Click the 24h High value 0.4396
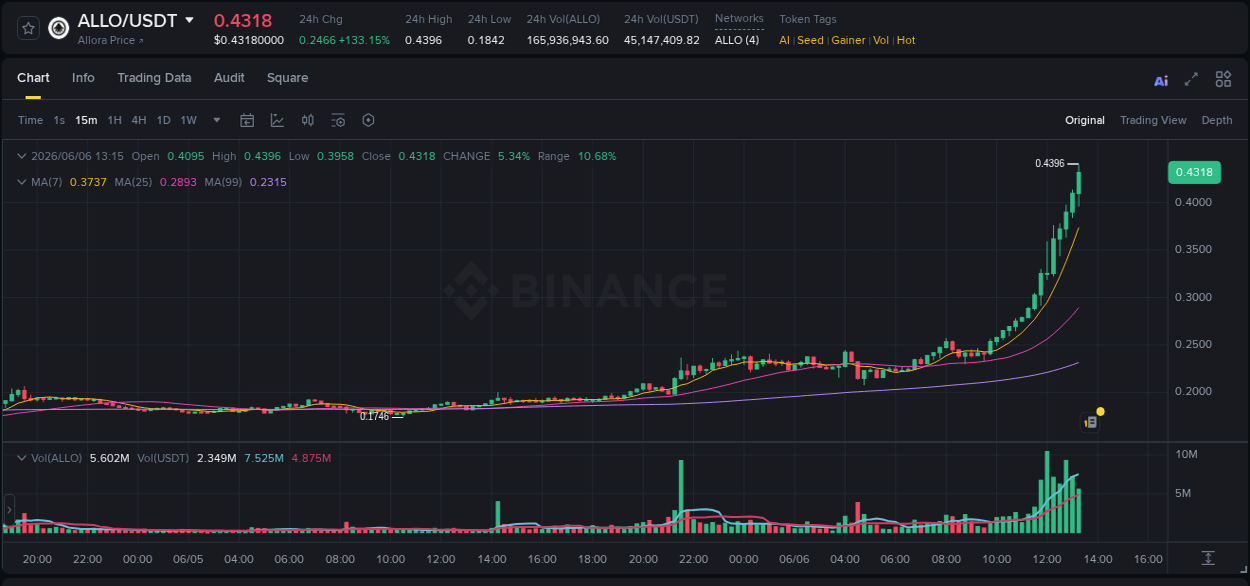This screenshot has height=586, width=1250. [423, 40]
